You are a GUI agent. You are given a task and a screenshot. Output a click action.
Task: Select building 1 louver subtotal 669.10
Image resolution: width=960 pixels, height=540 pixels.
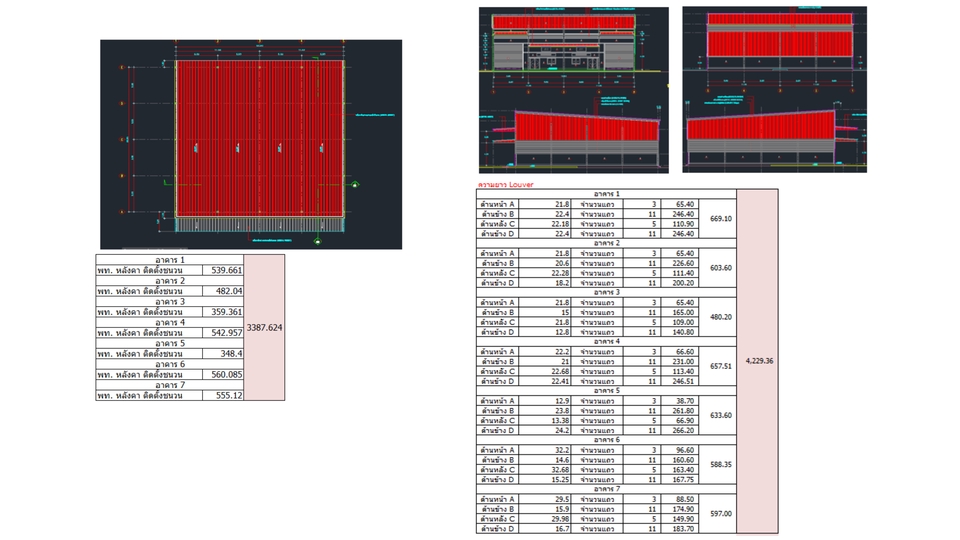pos(720,218)
